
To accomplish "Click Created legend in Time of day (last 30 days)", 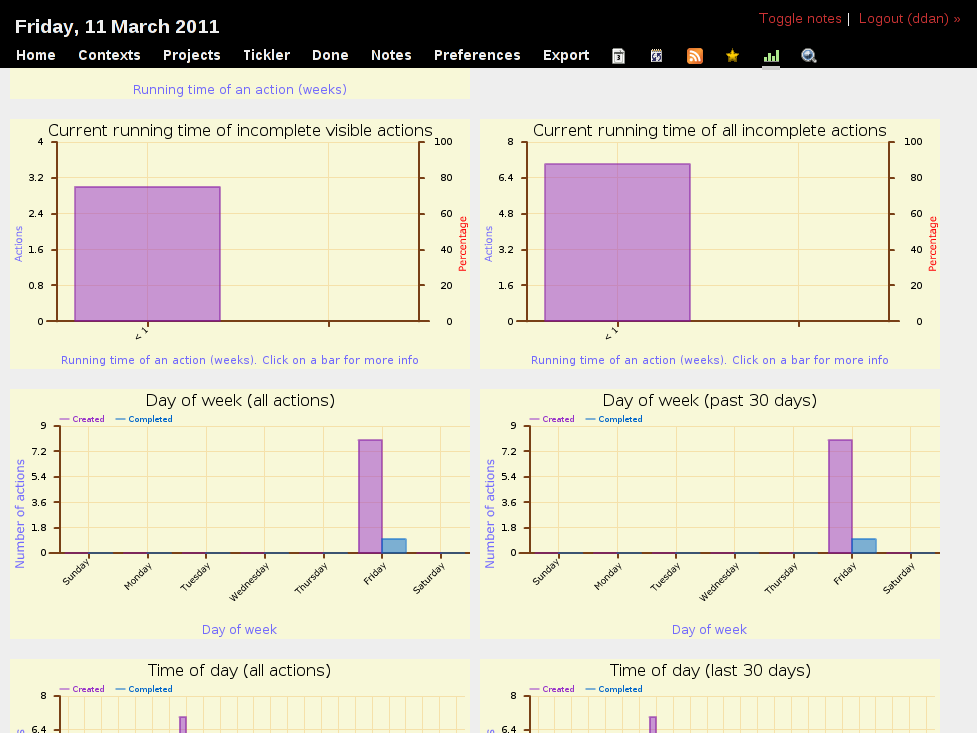I will point(551,689).
